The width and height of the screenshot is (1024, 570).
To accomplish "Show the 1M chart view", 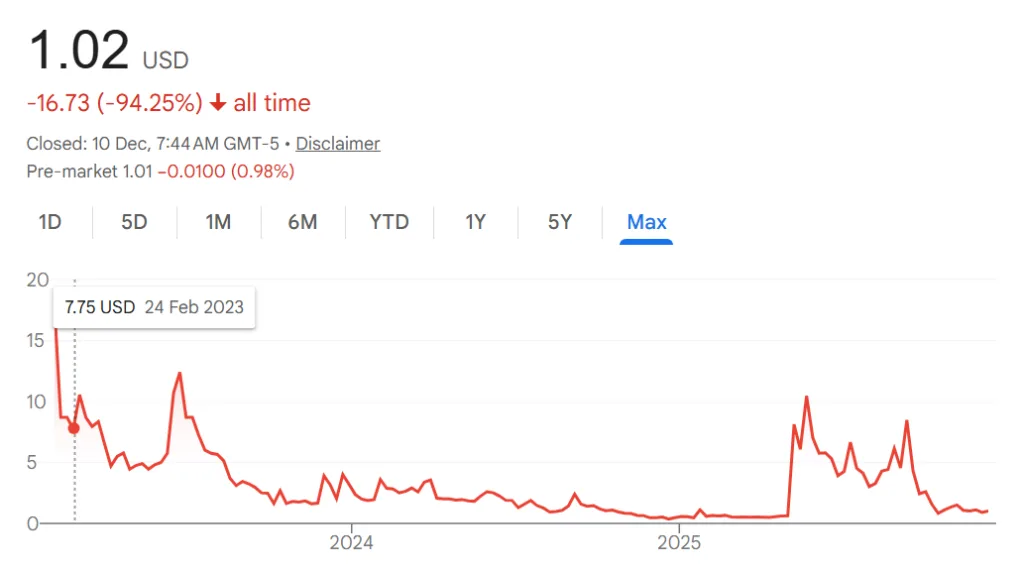I will (x=218, y=222).
